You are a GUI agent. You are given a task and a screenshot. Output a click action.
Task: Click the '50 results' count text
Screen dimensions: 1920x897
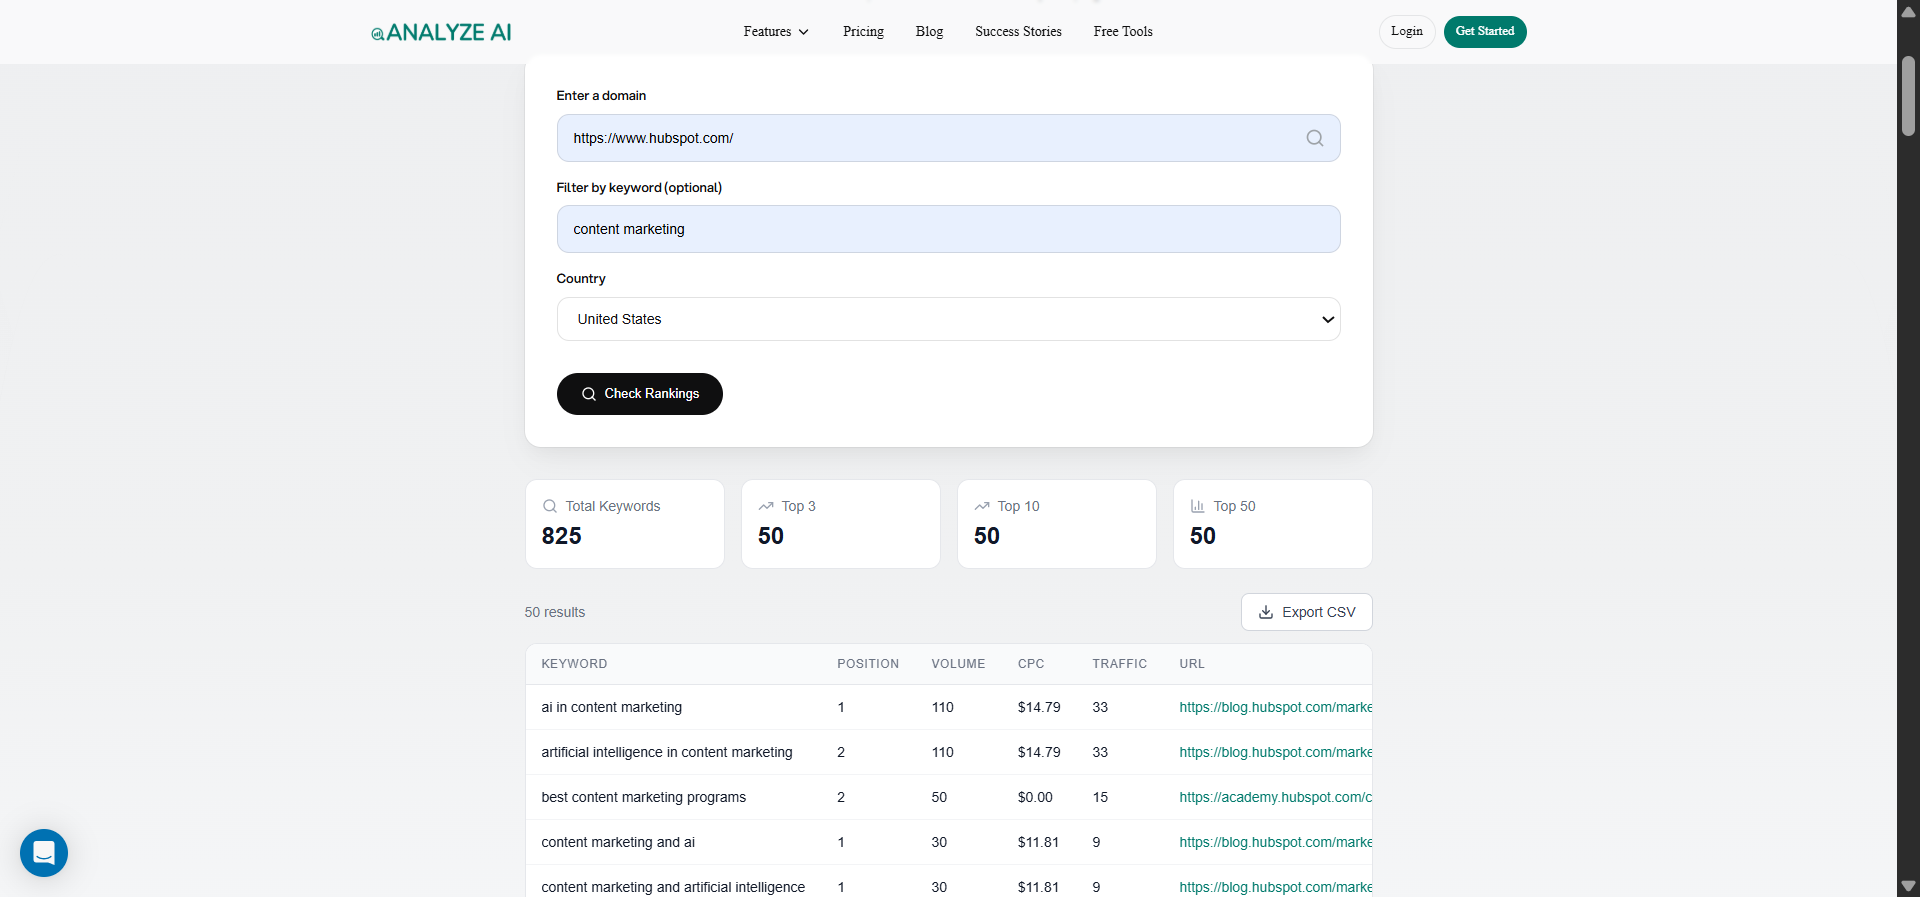pos(555,612)
